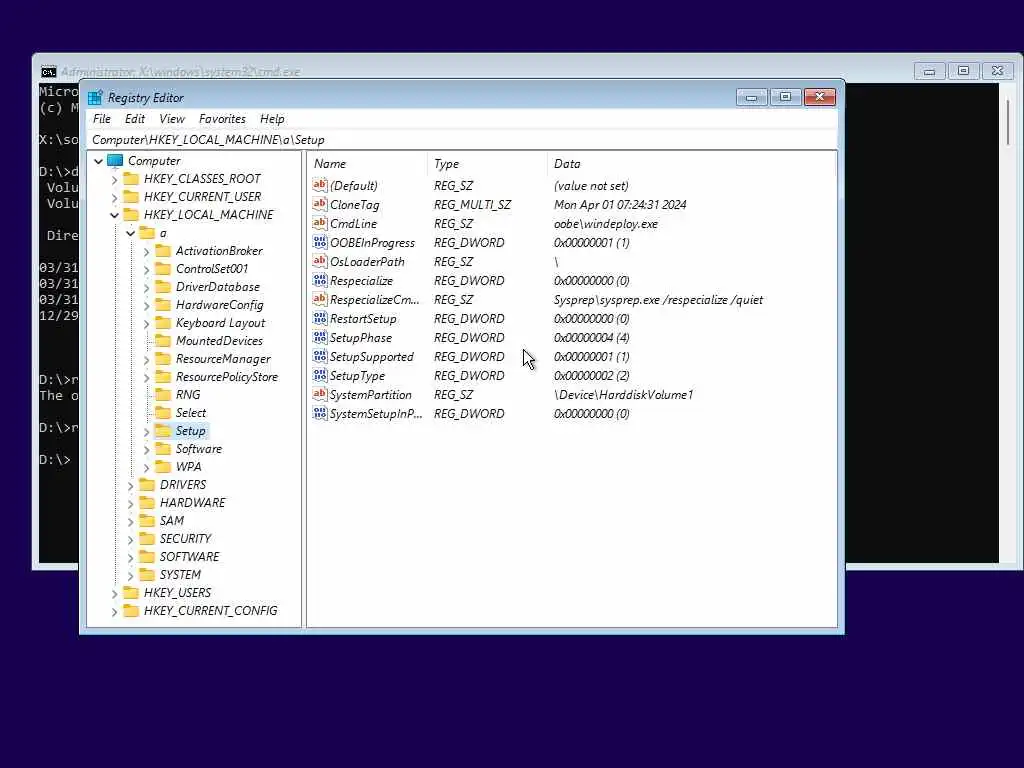Screen dimensions: 1024x768
Task: Click the Registry Editor title bar icon
Action: 95,98
